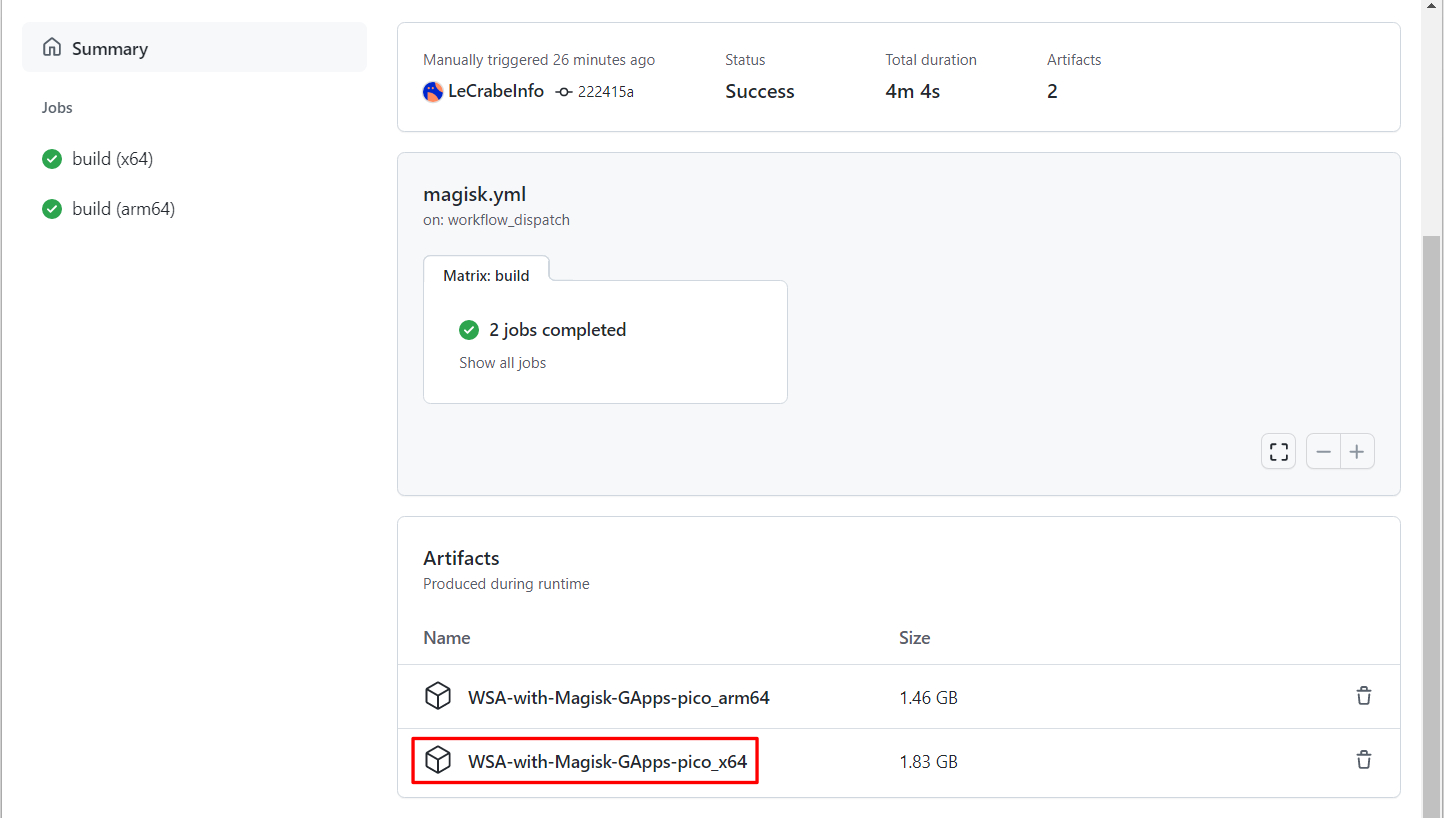
Task: Open commit 222415a
Action: tap(606, 92)
